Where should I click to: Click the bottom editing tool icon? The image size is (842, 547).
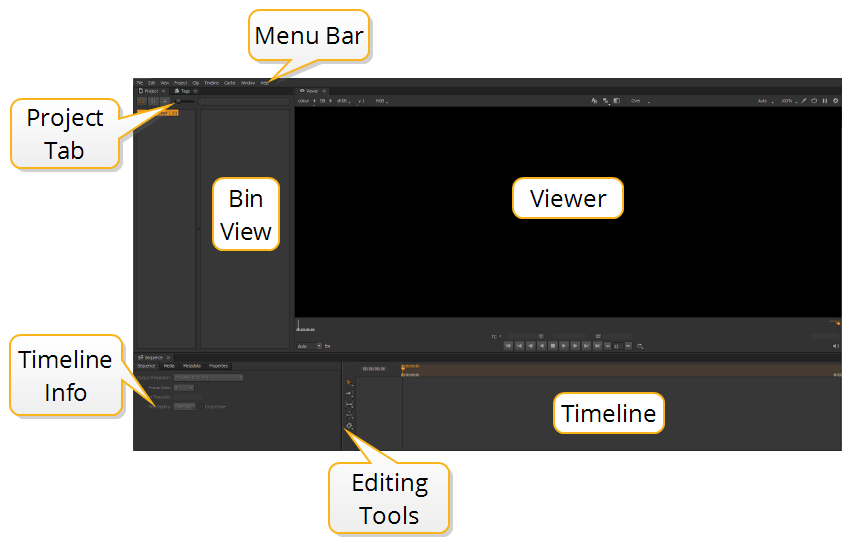click(349, 427)
